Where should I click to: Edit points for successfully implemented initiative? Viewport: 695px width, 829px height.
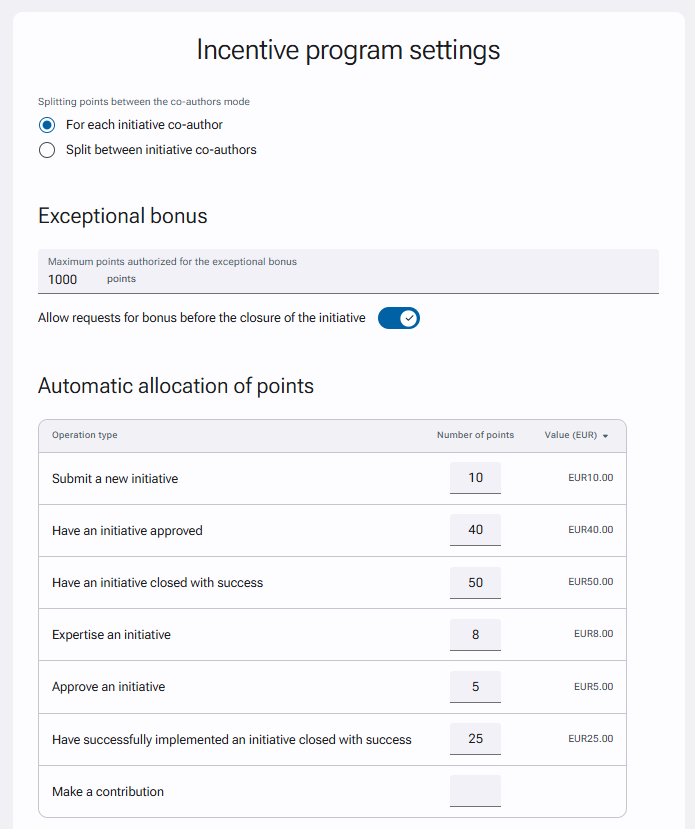point(475,739)
